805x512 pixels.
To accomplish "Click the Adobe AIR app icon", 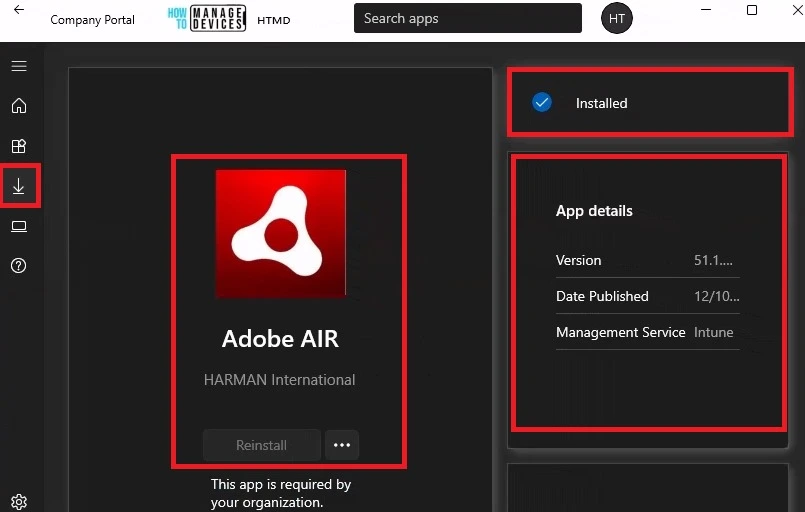I will 281,234.
